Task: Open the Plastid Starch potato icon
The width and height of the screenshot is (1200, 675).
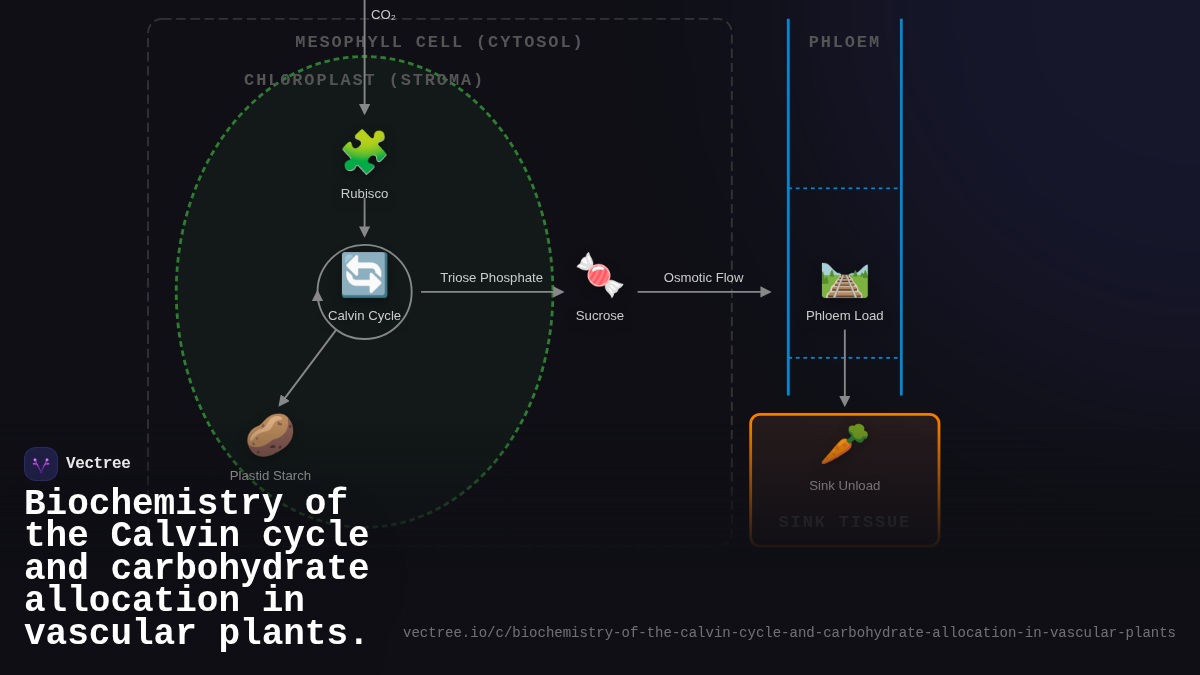Action: coord(270,433)
